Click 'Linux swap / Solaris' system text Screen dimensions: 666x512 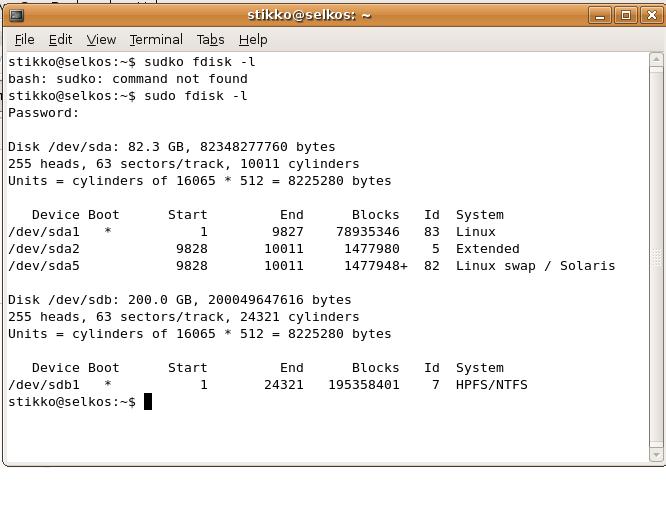(536, 266)
